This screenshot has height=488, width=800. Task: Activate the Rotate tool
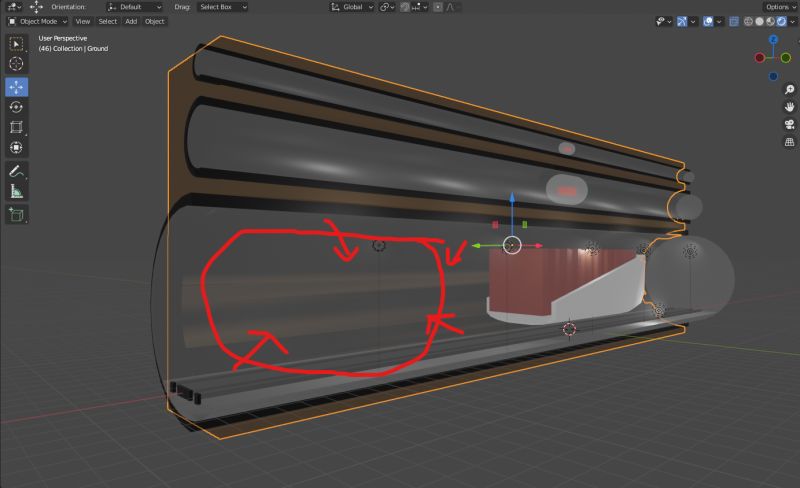[16, 107]
